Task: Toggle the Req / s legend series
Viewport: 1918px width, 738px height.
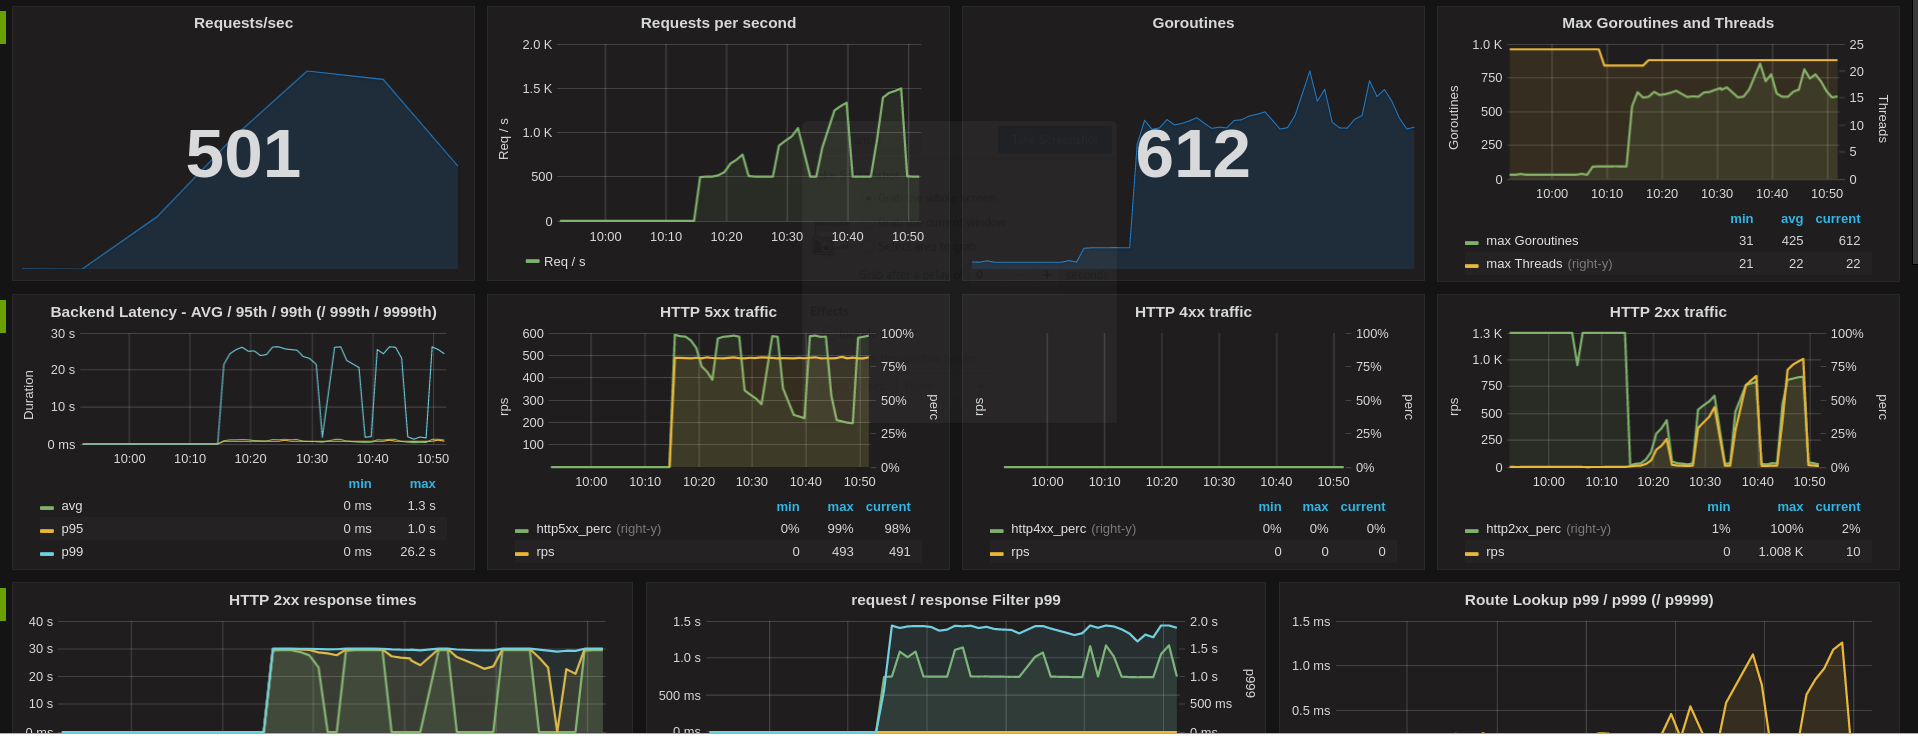Action: (x=564, y=262)
